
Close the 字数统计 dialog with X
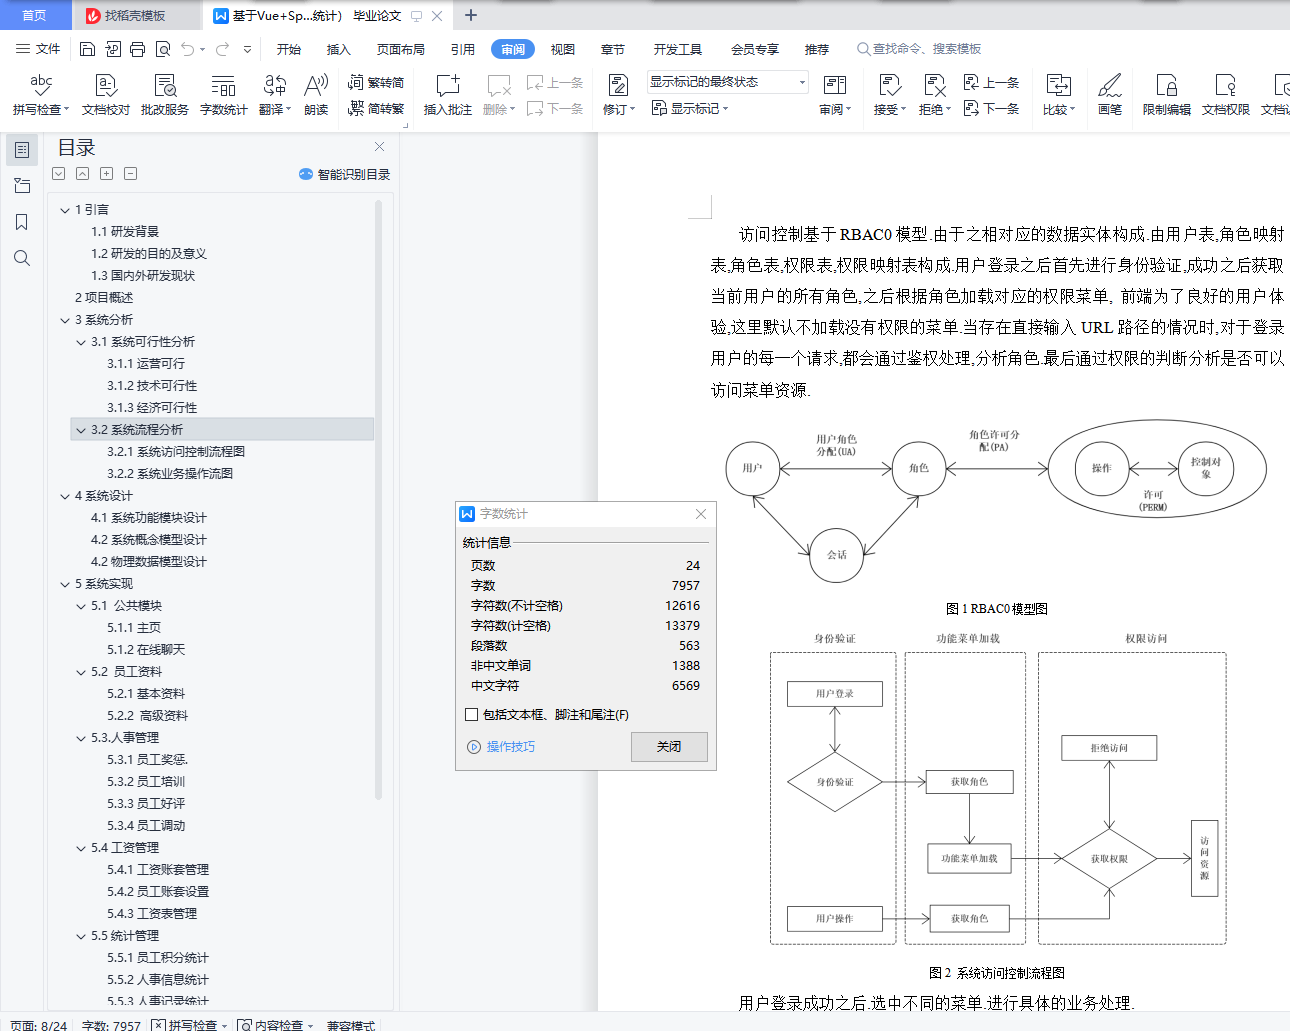point(701,514)
